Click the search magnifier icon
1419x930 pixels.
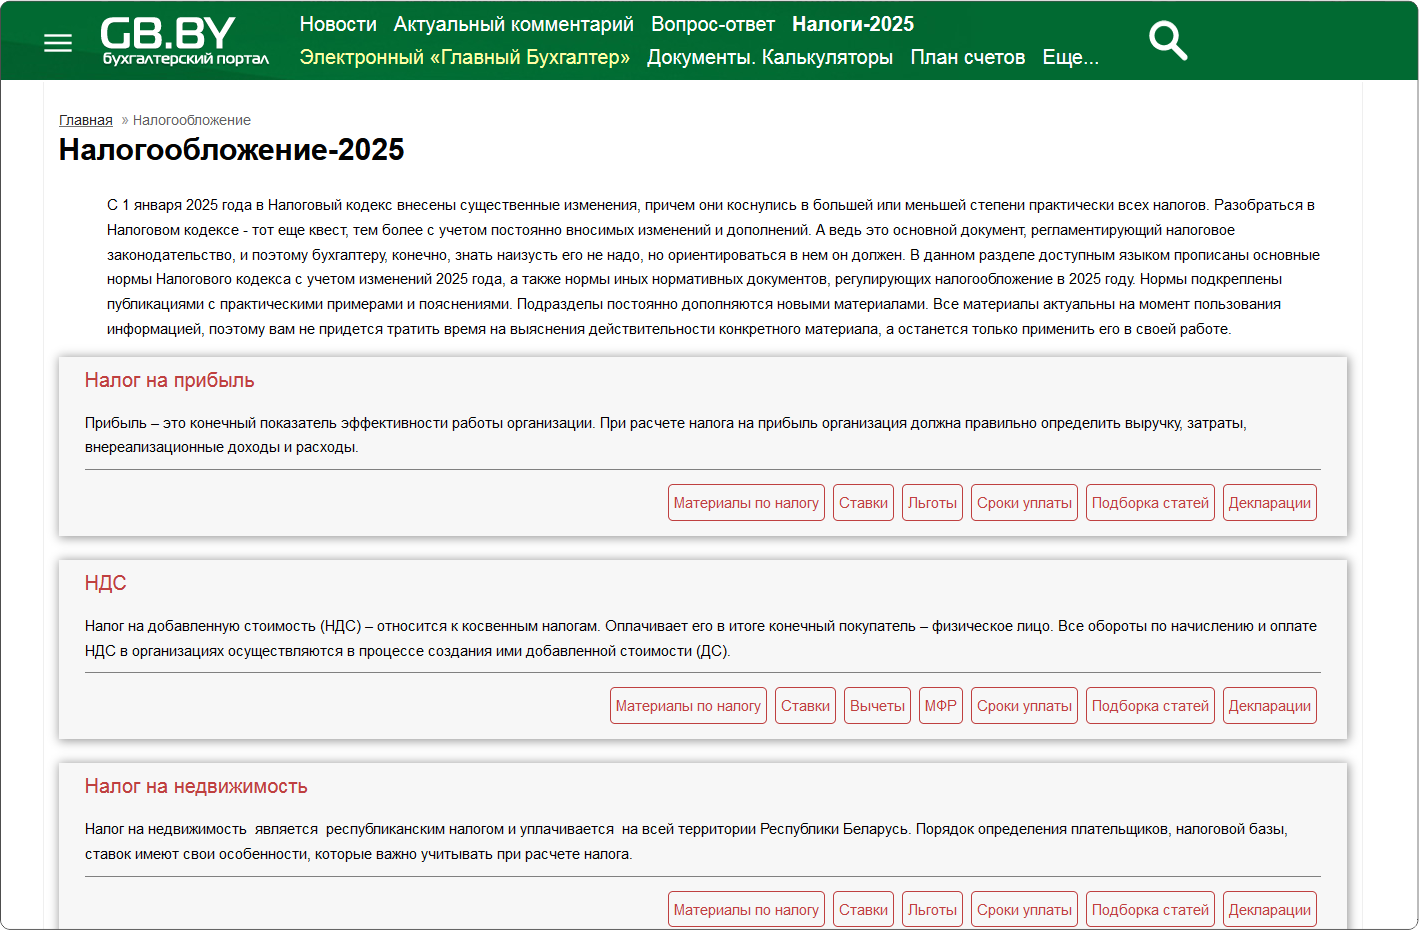(x=1167, y=42)
